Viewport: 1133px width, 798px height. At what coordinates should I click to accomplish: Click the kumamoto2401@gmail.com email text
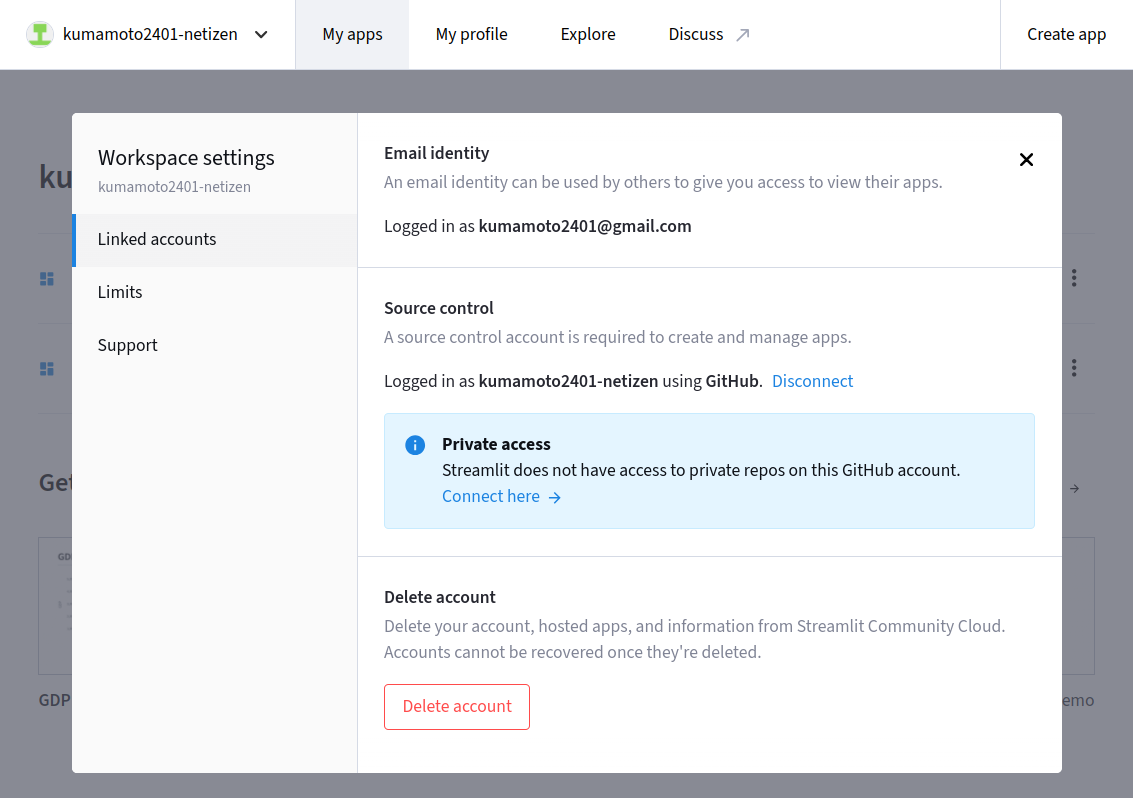[585, 226]
